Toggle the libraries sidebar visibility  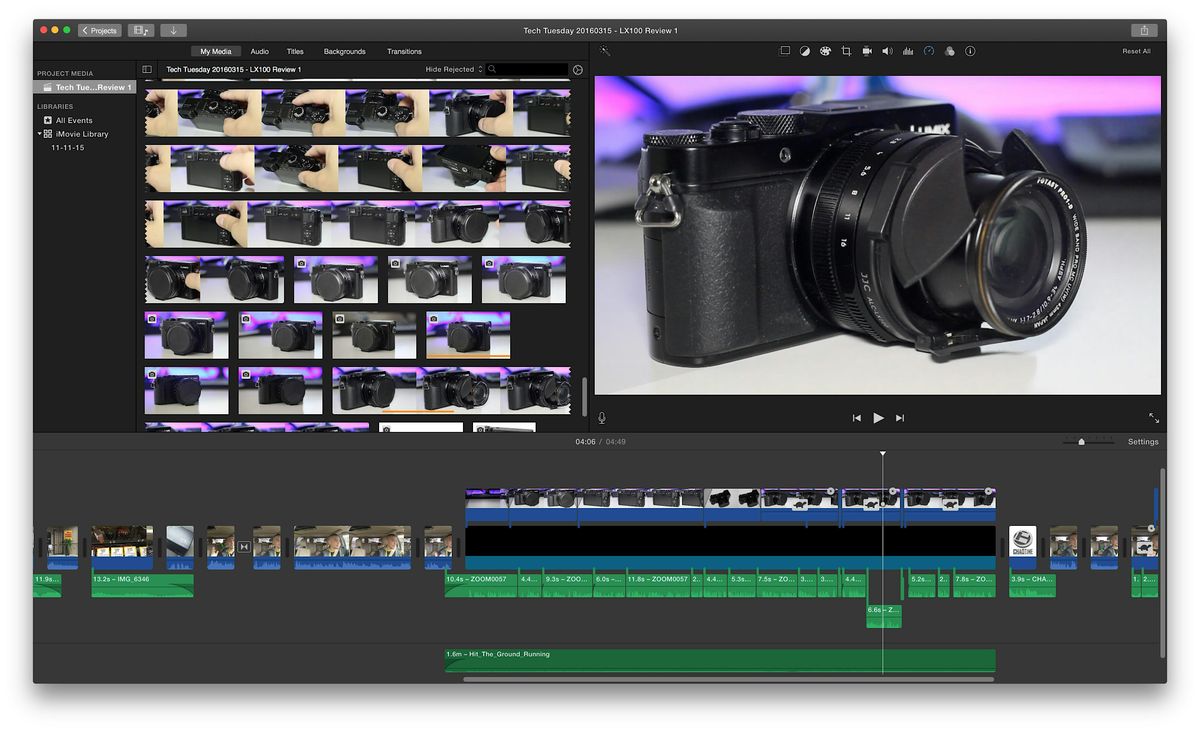pyautogui.click(x=147, y=70)
